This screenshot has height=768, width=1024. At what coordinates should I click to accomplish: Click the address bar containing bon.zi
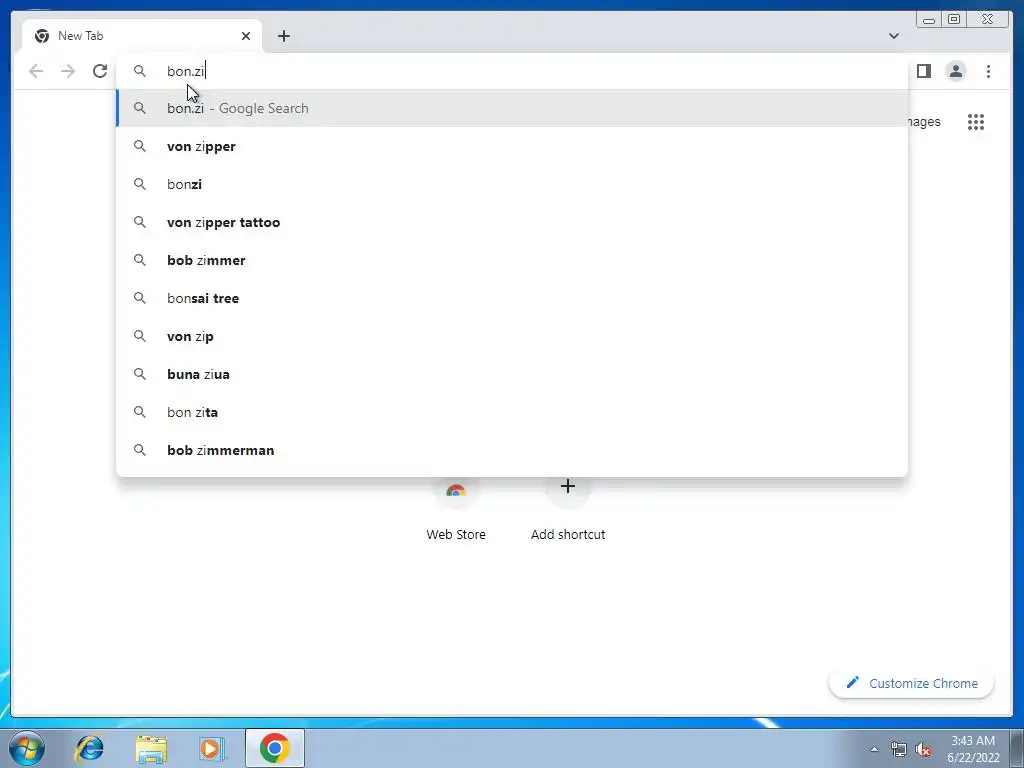(512, 71)
